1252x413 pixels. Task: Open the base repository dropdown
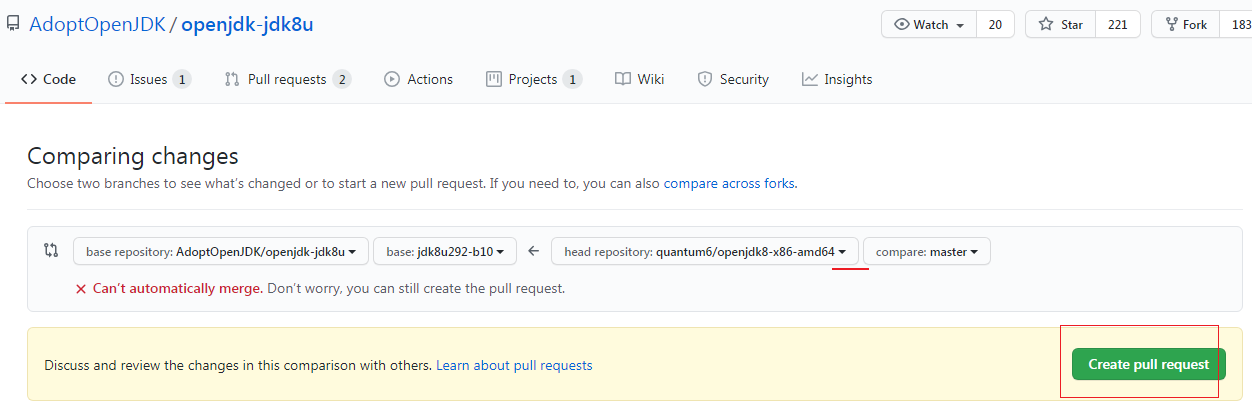221,251
